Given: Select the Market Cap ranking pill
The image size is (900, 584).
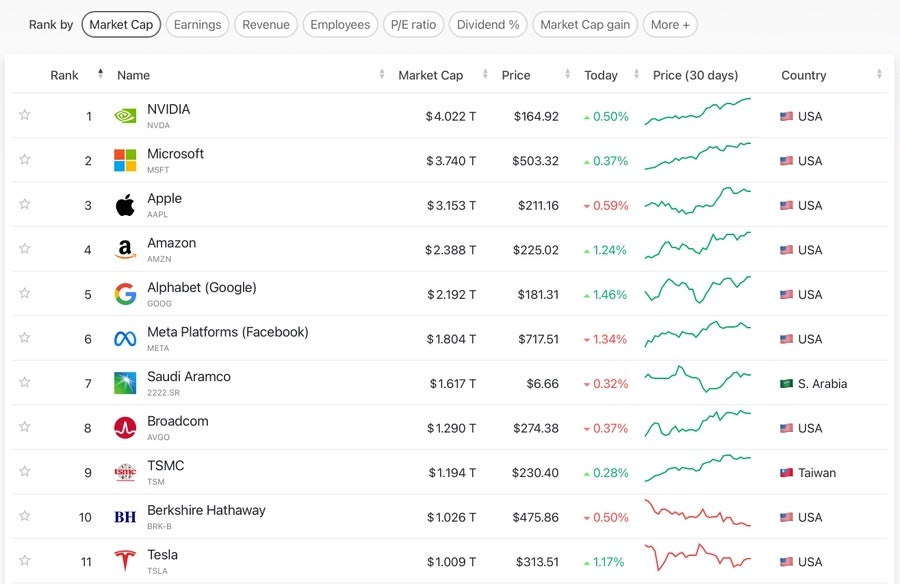Looking at the screenshot, I should coord(121,25).
